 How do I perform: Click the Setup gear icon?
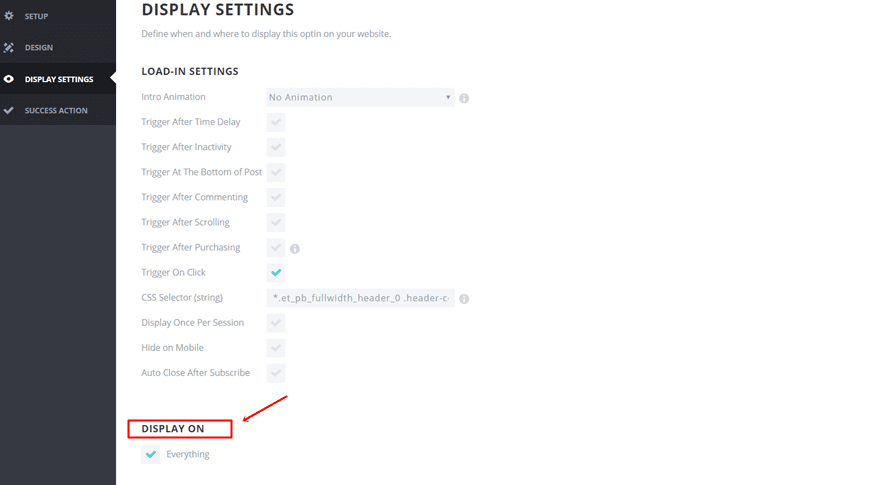coord(9,17)
